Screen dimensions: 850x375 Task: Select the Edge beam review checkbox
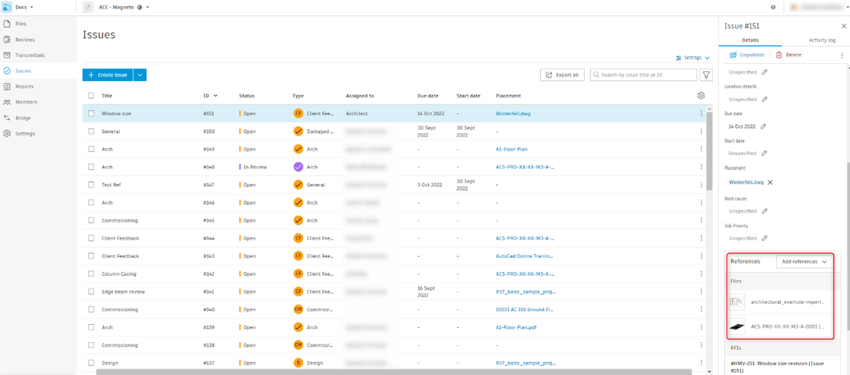click(x=91, y=292)
